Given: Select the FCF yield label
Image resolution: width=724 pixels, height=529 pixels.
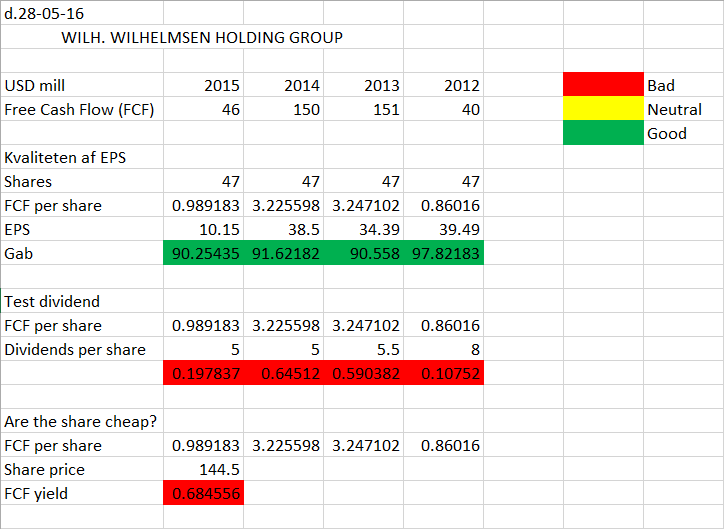Looking at the screenshot, I should pyautogui.click(x=36, y=493).
